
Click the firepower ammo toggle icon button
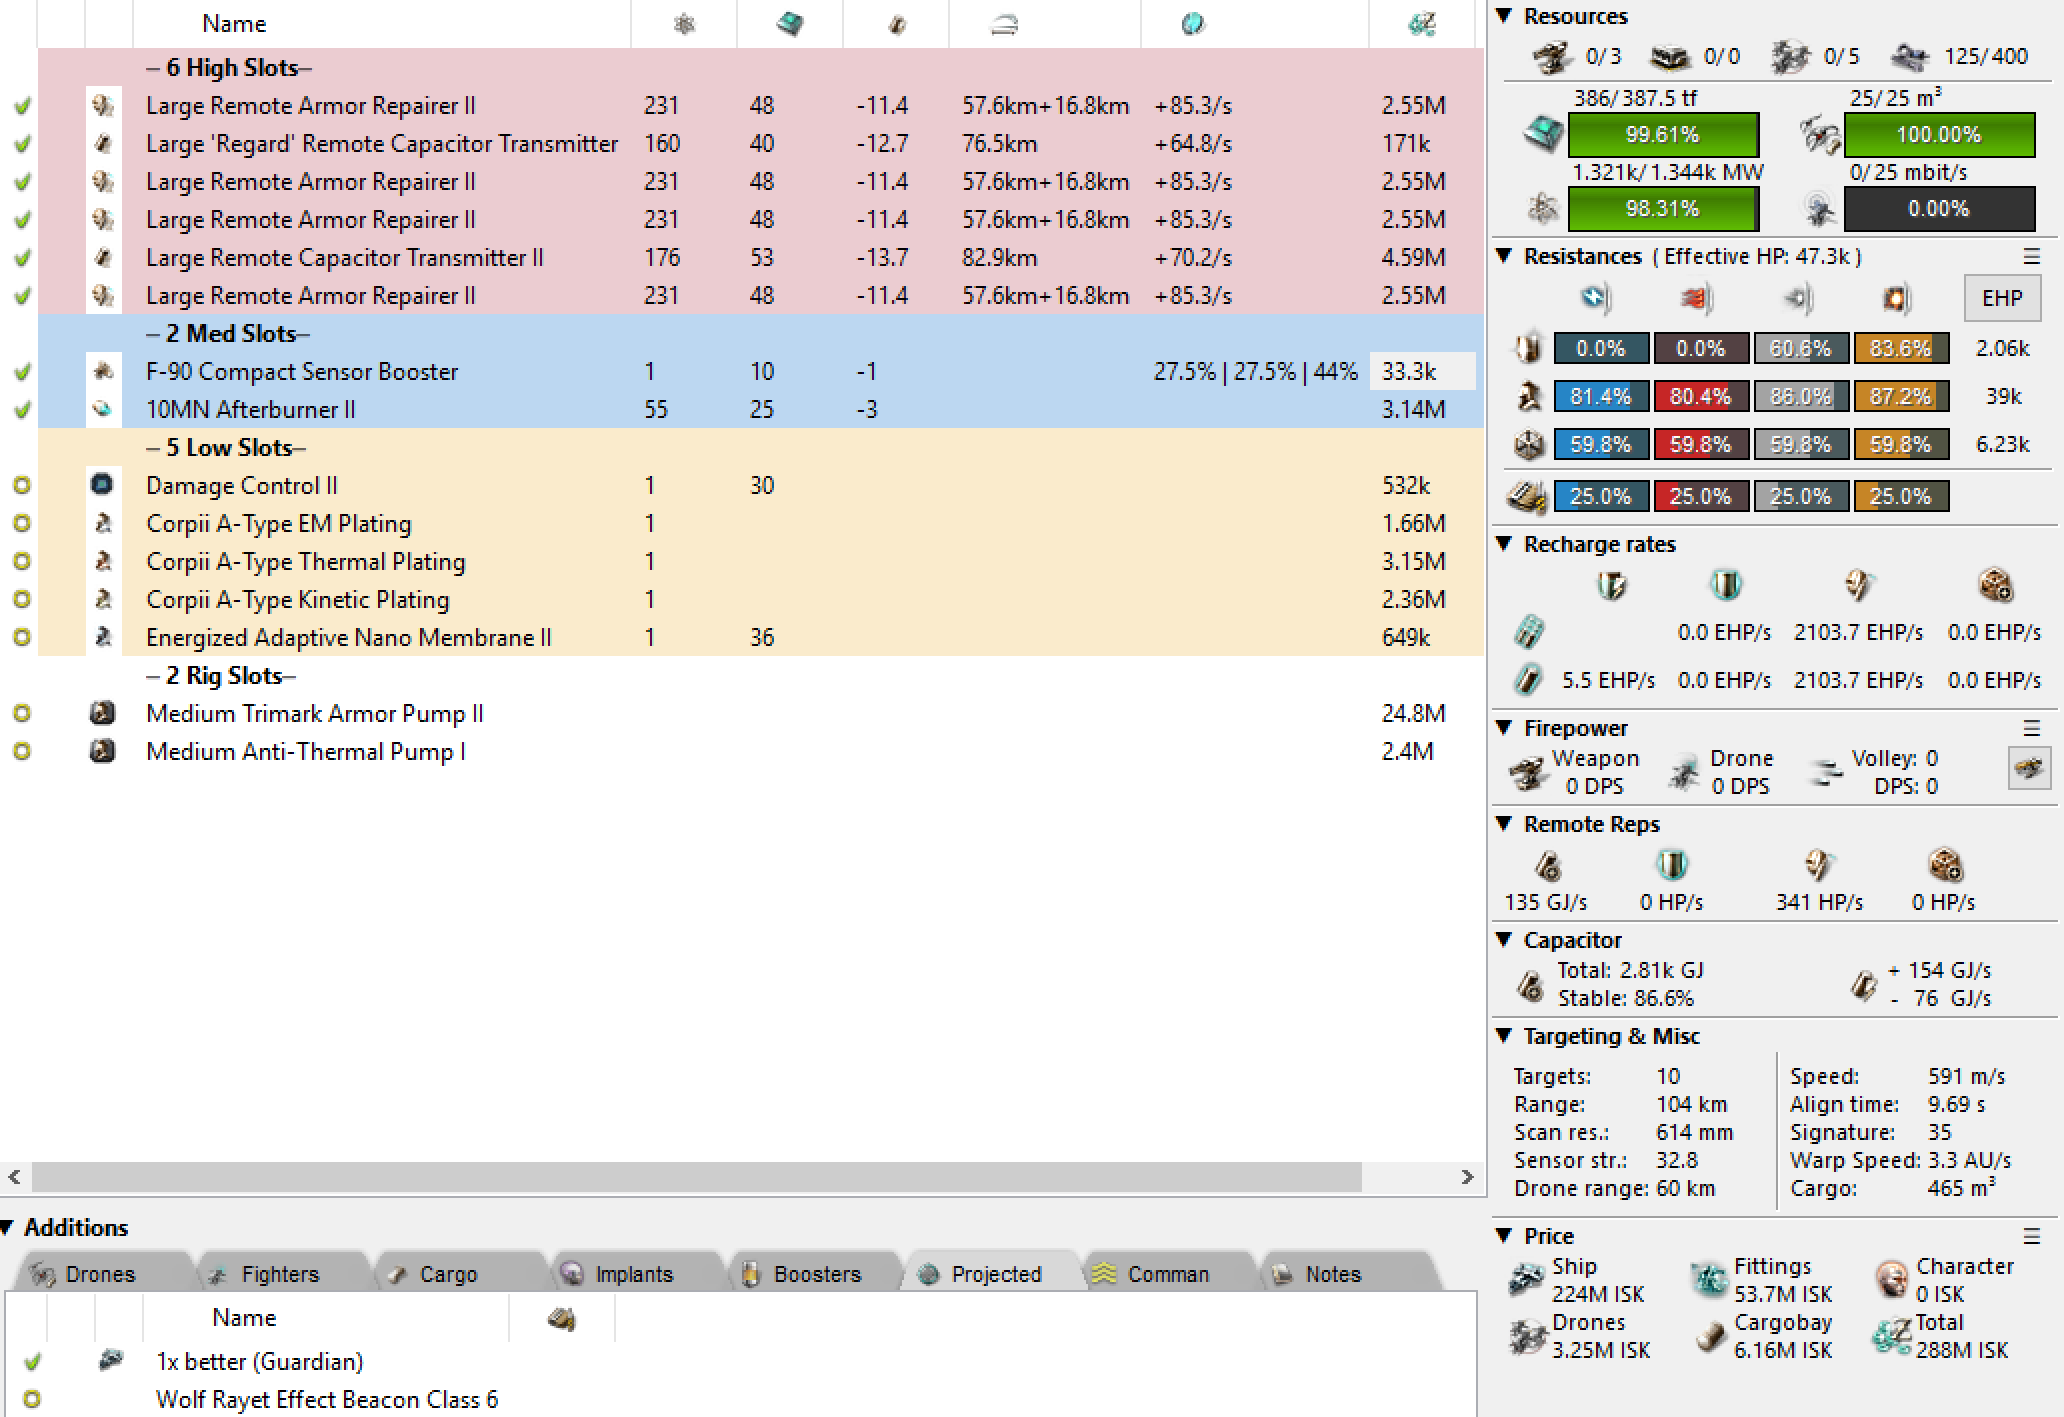[x=2029, y=768]
